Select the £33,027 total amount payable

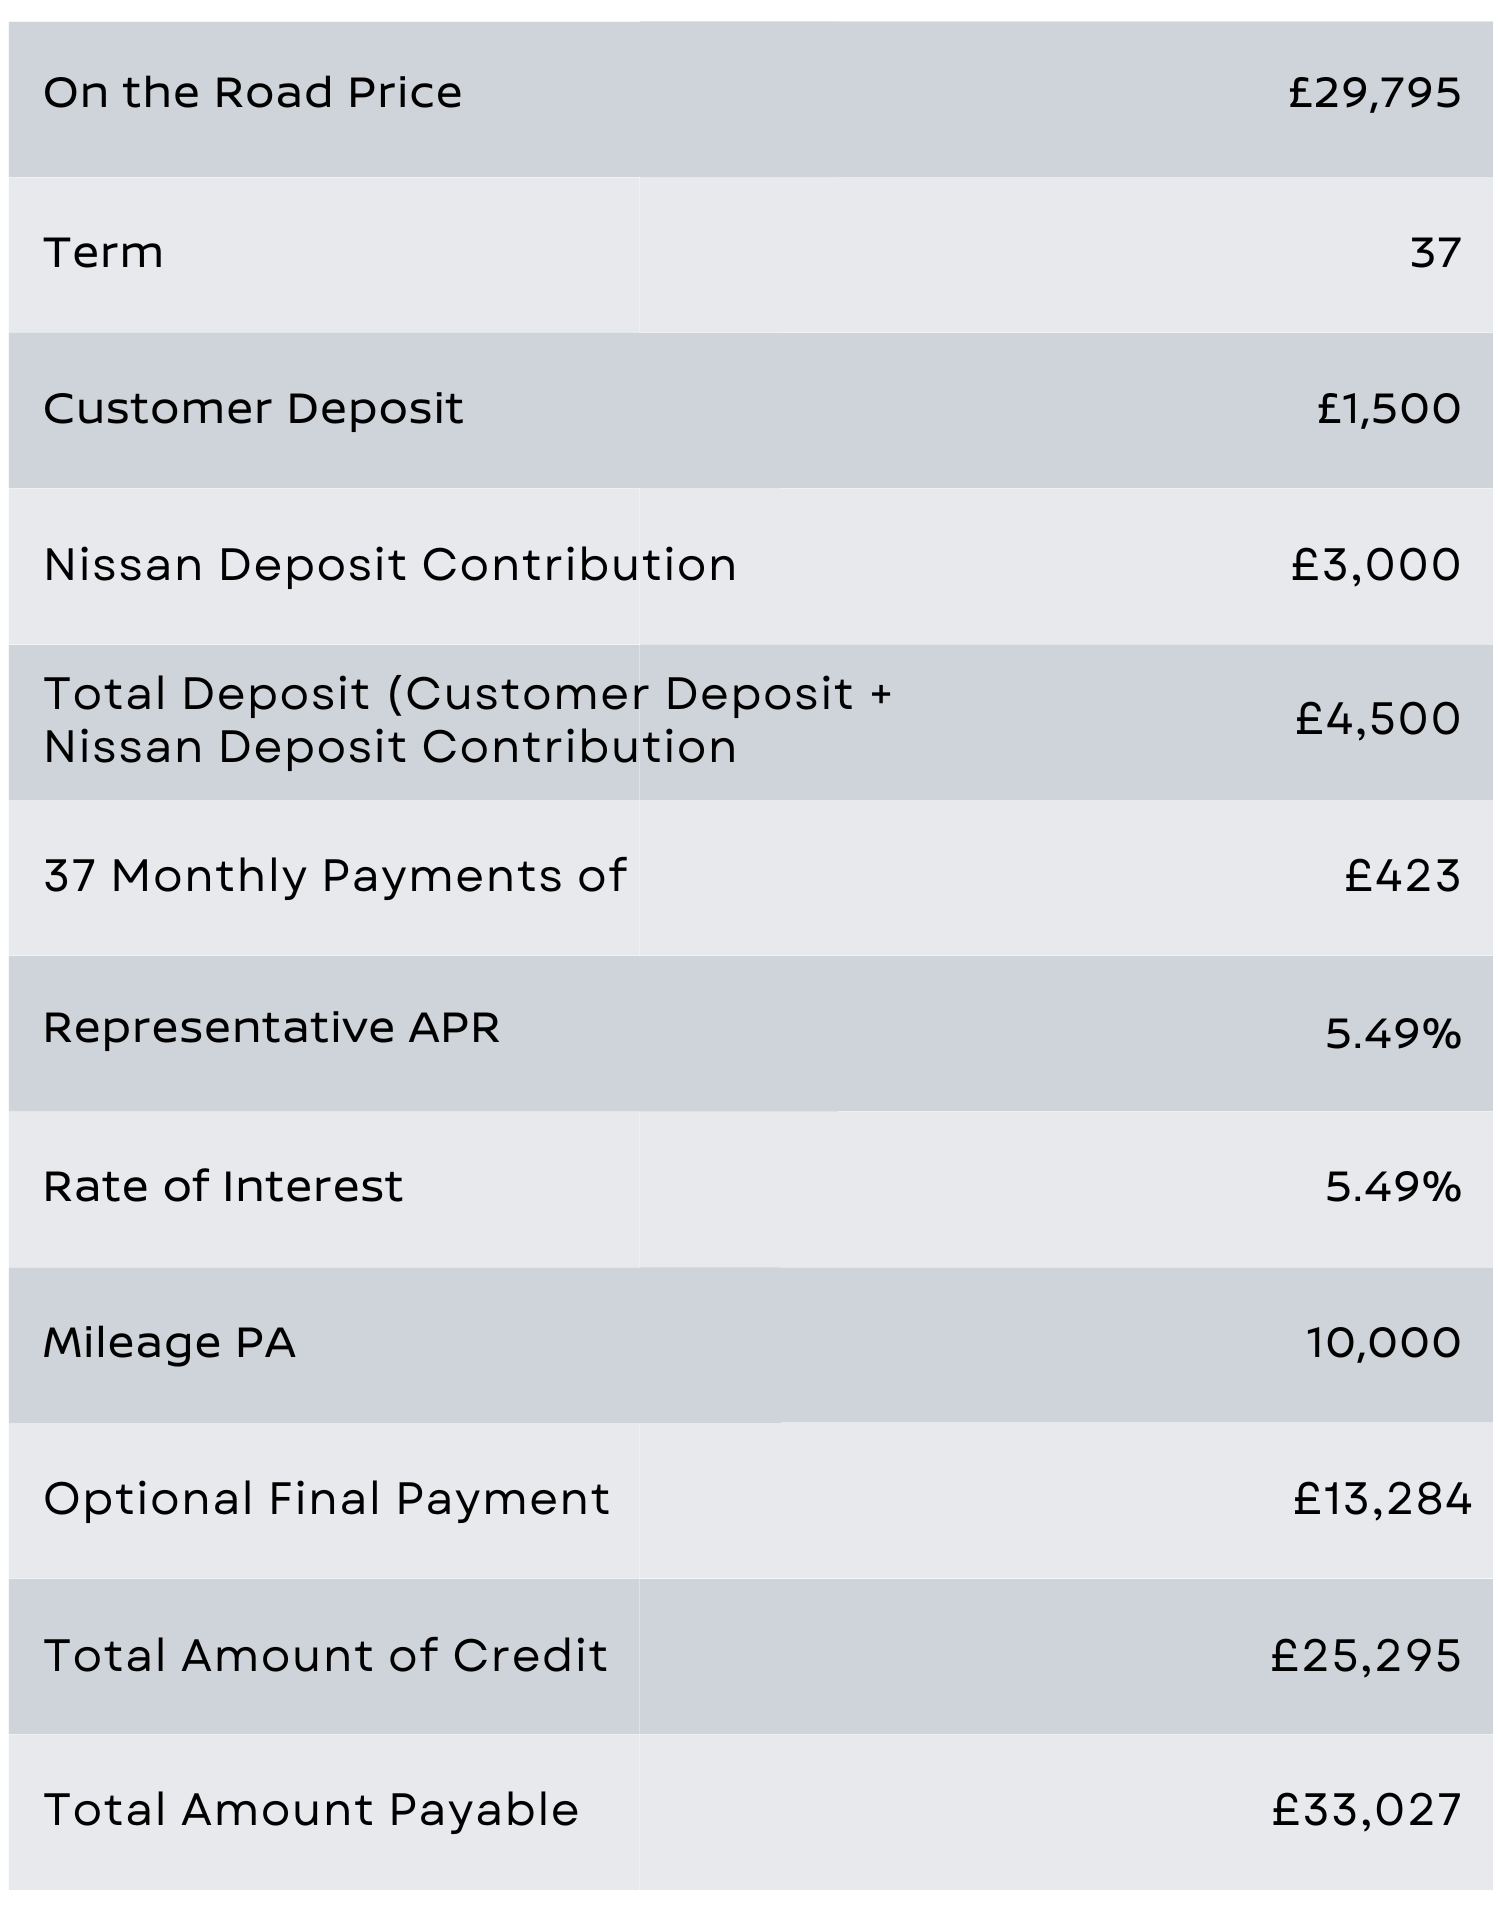click(x=1366, y=1811)
